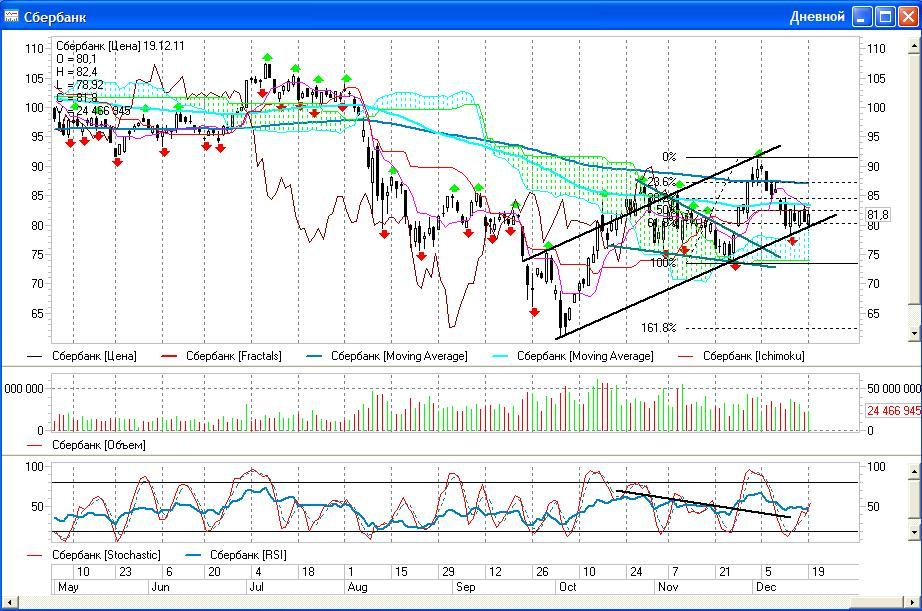Select dark blue 'Сбербанк [Moving Average]' legend entry
Screen dimensions: 922x611
pyautogui.click(x=387, y=356)
